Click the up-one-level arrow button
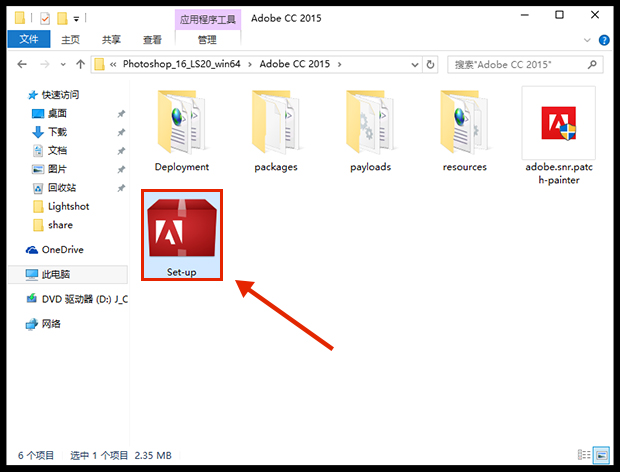This screenshot has height=472, width=620. click(77, 64)
